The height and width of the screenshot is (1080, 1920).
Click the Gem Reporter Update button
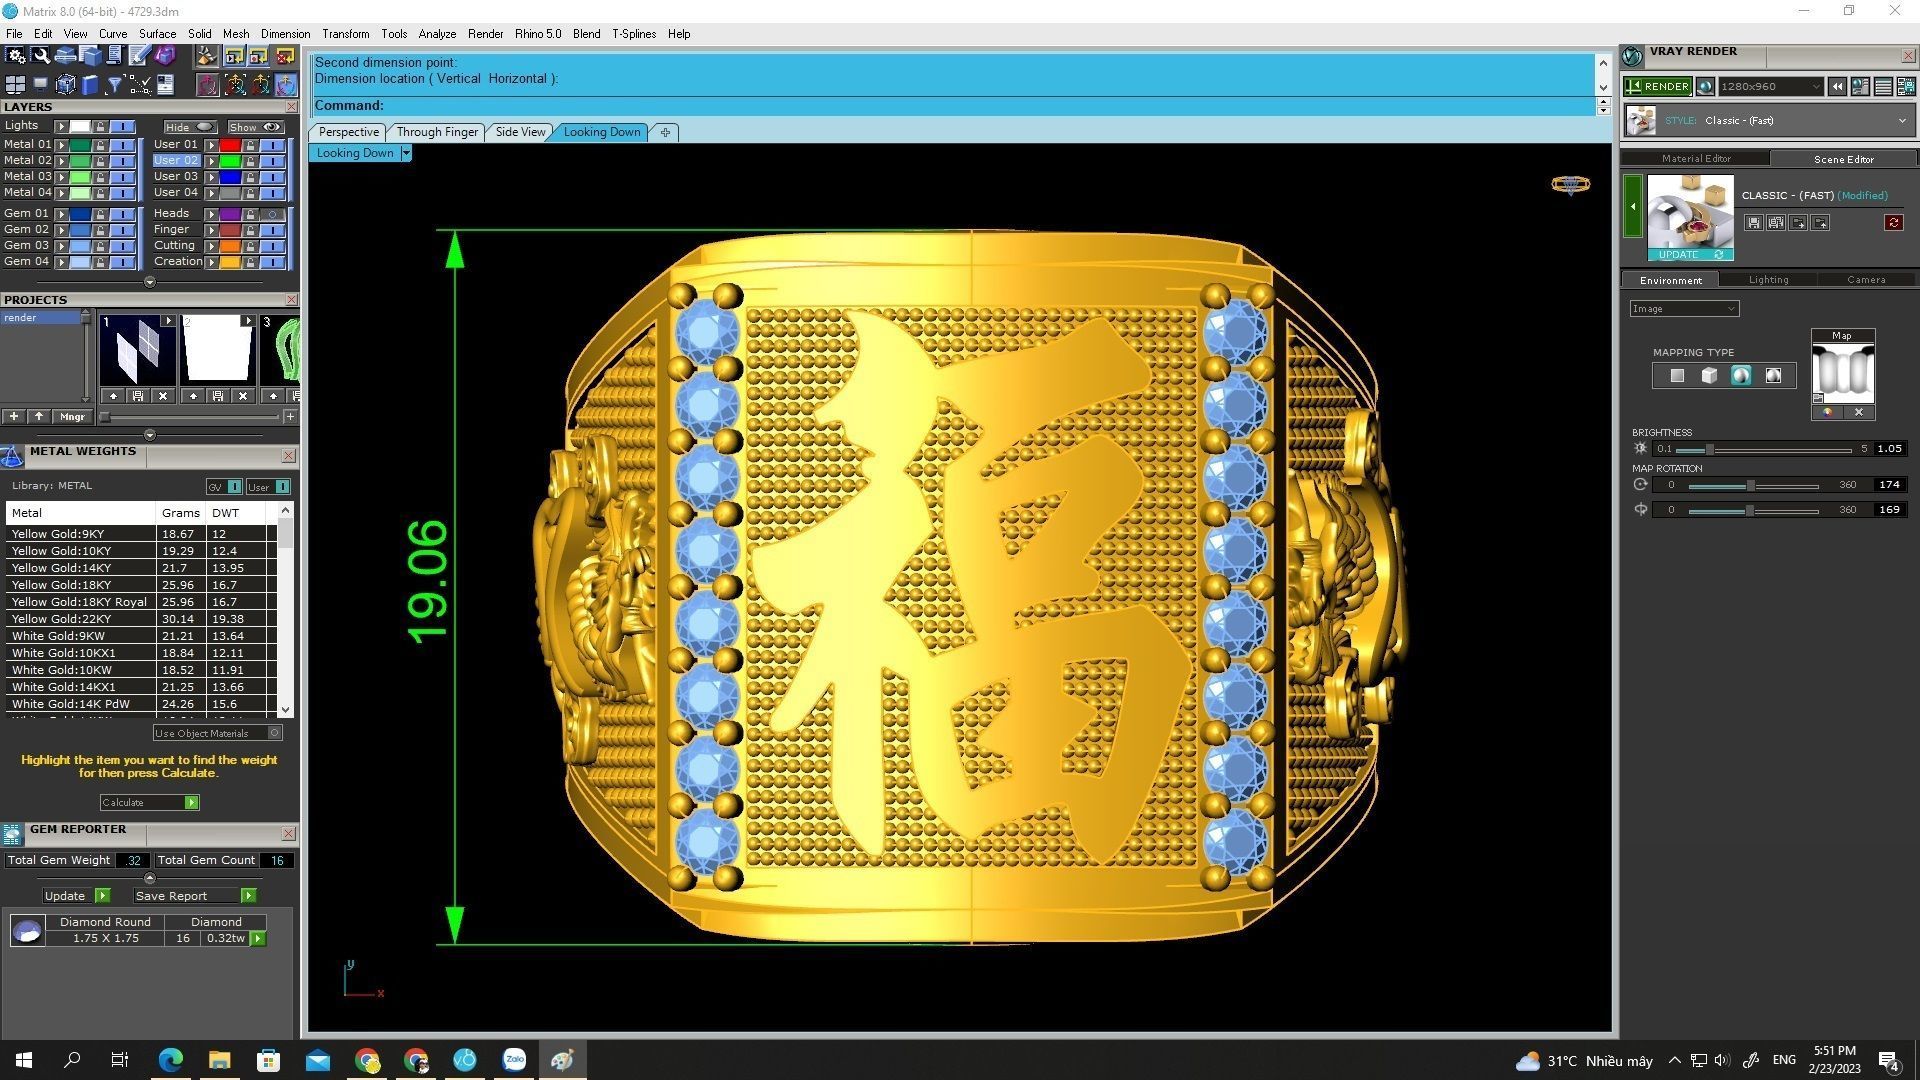[x=76, y=896]
